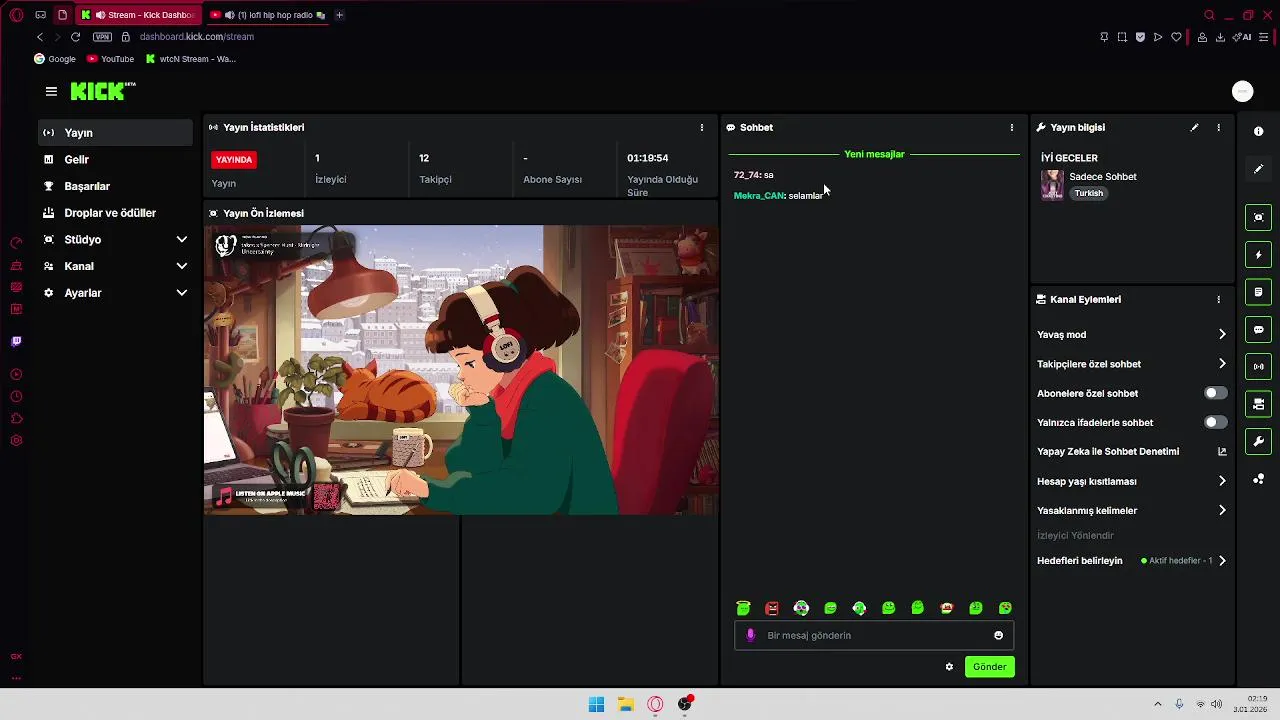Image resolution: width=1280 pixels, height=720 pixels.
Task: Reload the page
Action: [x=75, y=37]
